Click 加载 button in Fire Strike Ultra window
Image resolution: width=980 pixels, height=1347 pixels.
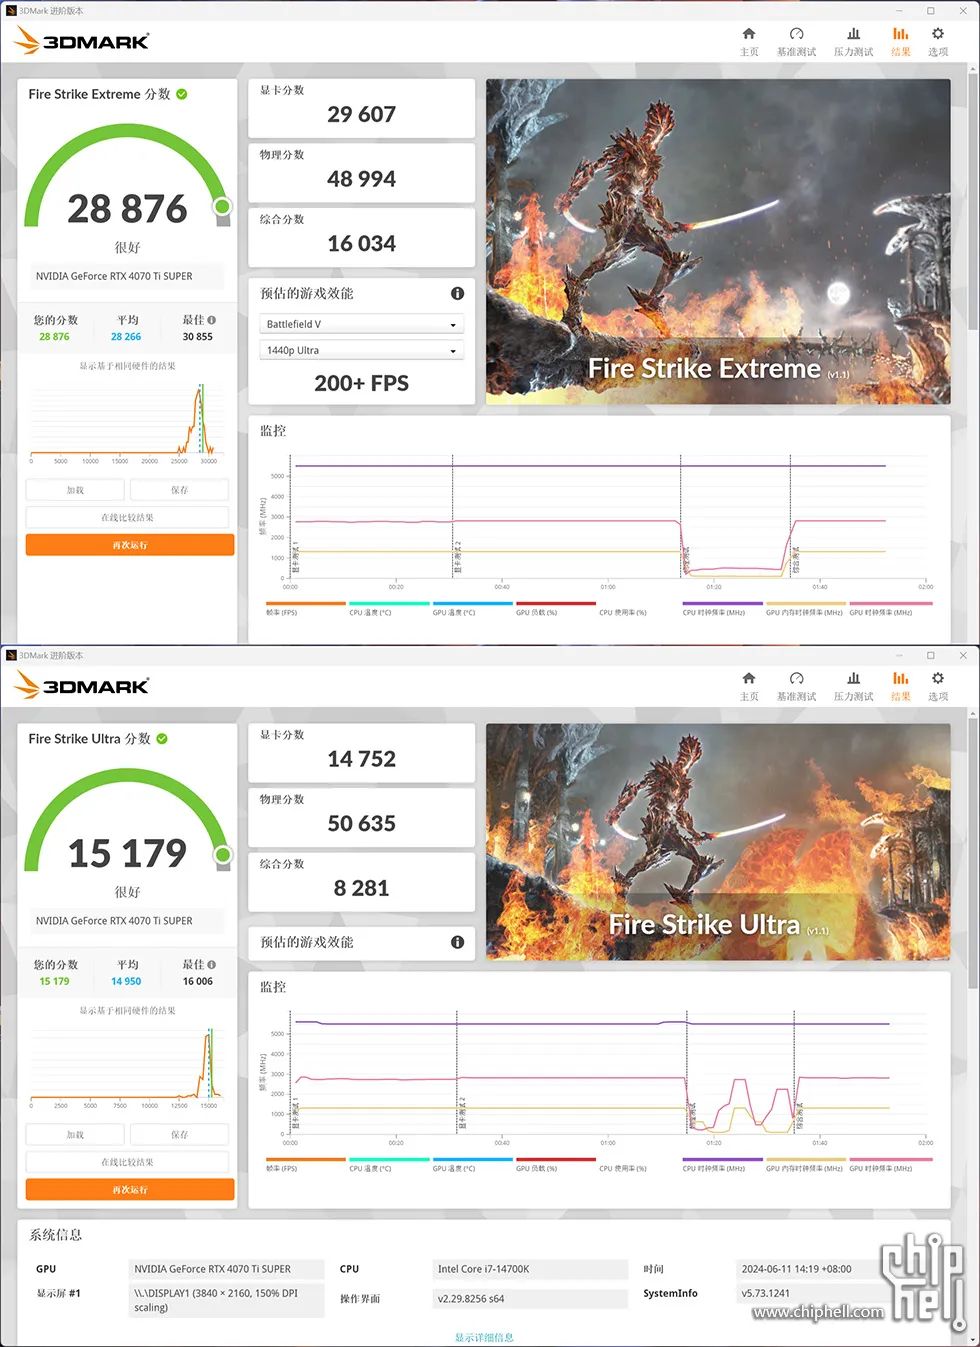(x=75, y=1135)
